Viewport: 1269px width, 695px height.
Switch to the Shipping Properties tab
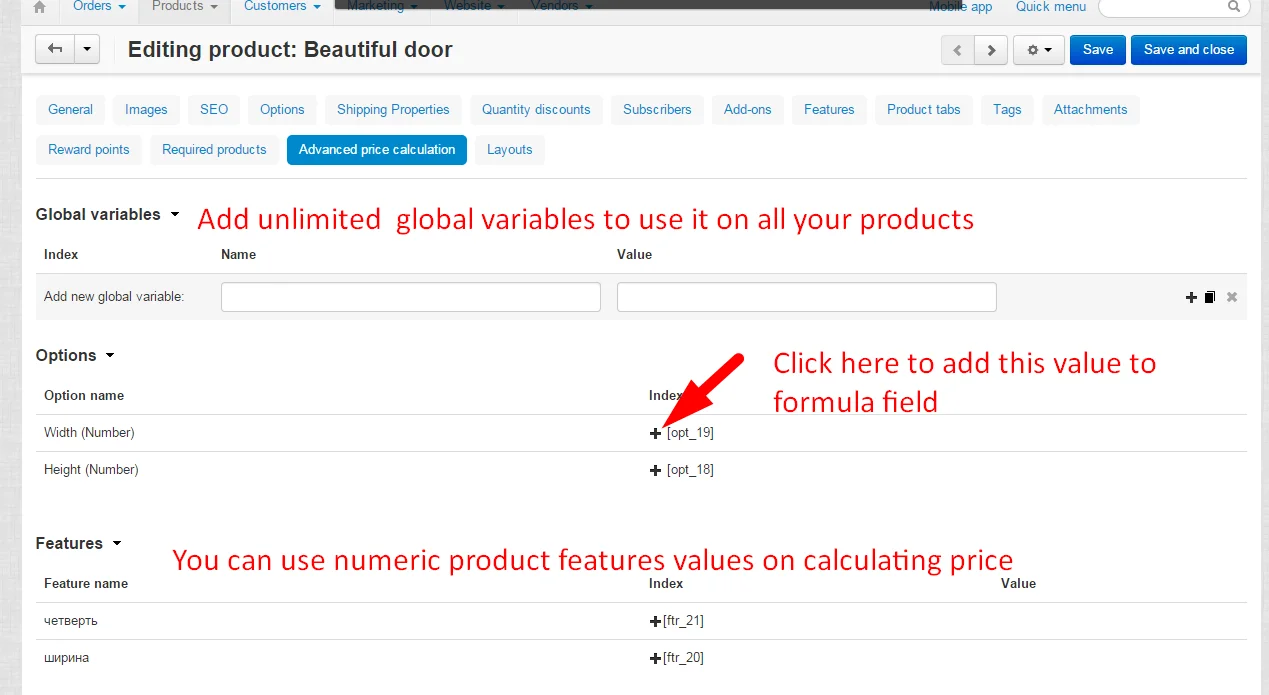point(393,110)
